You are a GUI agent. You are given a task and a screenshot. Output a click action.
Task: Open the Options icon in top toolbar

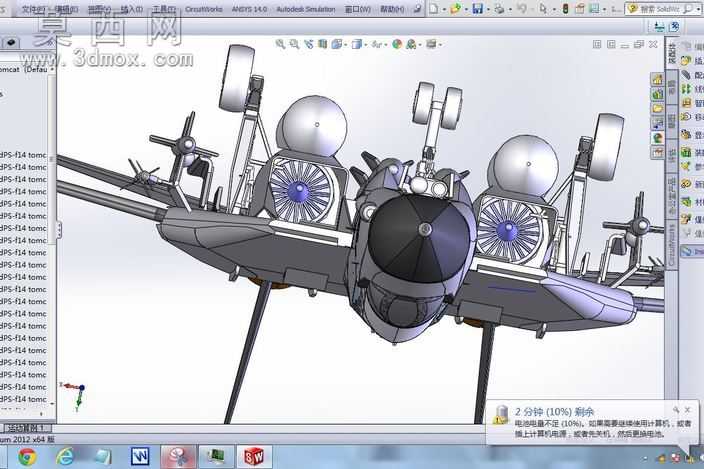[594, 8]
